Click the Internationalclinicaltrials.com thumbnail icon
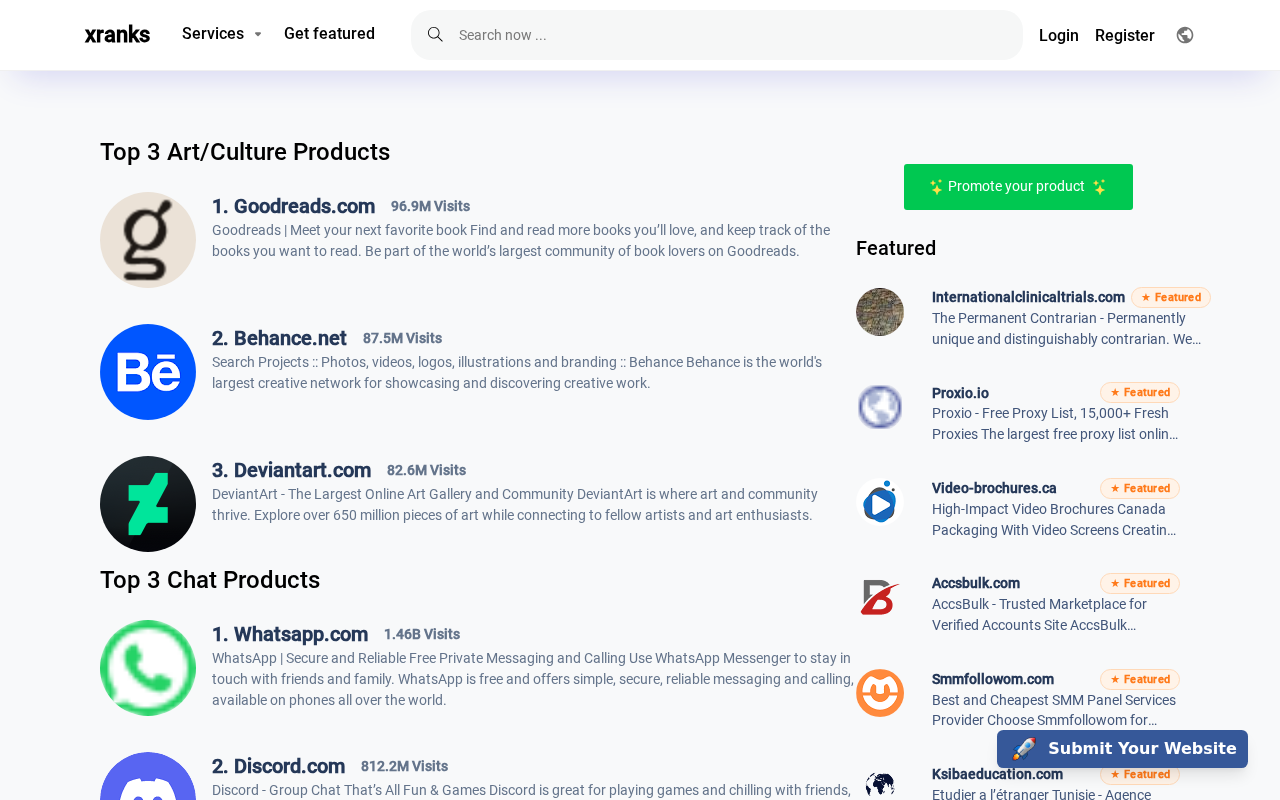 coord(880,312)
